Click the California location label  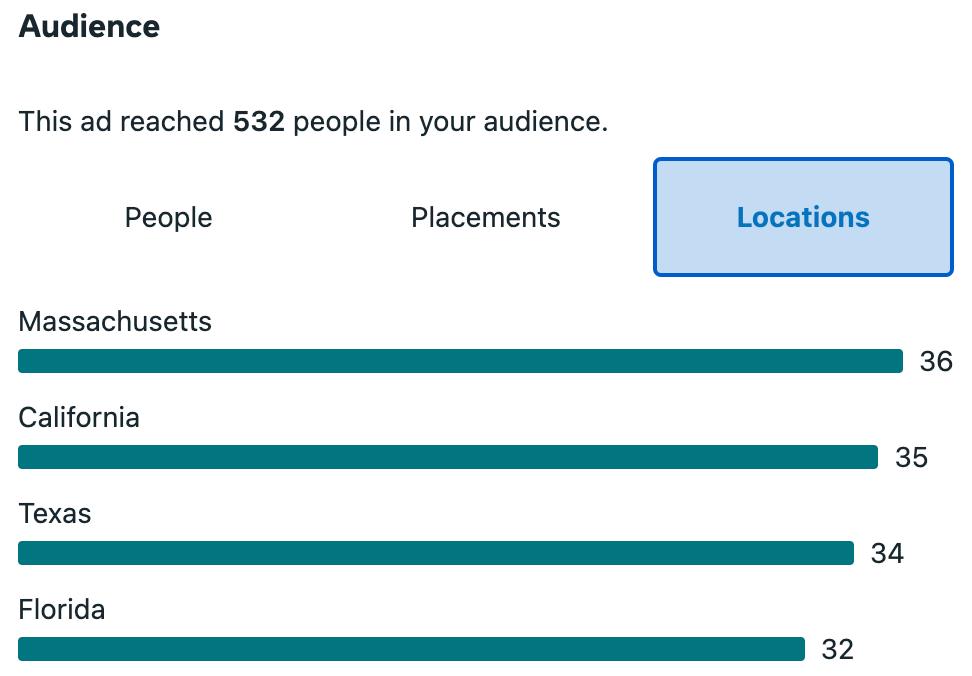[79, 417]
